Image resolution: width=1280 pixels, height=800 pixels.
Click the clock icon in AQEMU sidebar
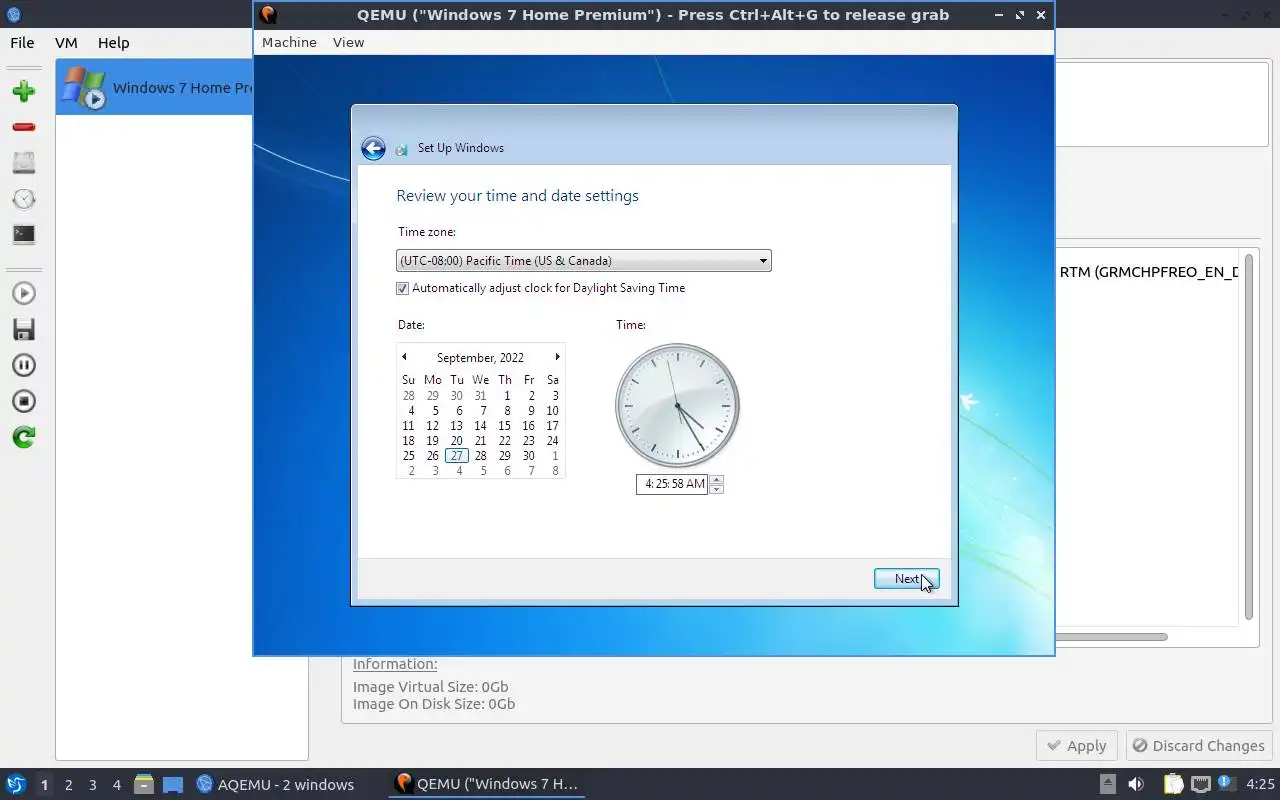[24, 198]
